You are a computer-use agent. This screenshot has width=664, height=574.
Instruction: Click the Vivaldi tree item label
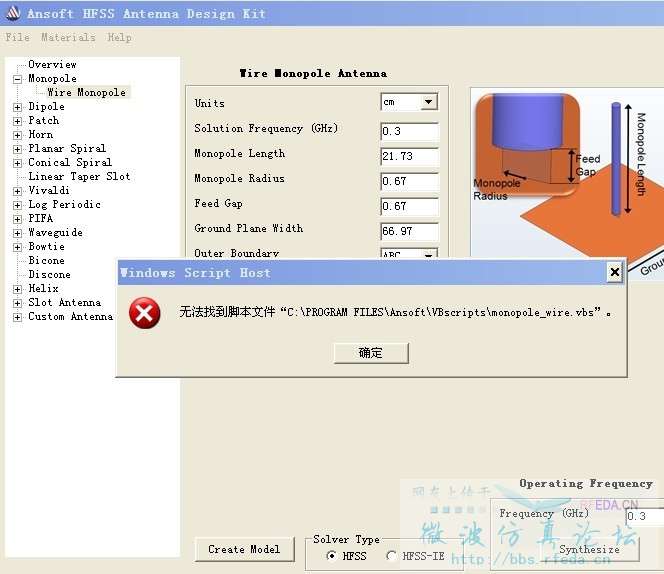pyautogui.click(x=49, y=190)
